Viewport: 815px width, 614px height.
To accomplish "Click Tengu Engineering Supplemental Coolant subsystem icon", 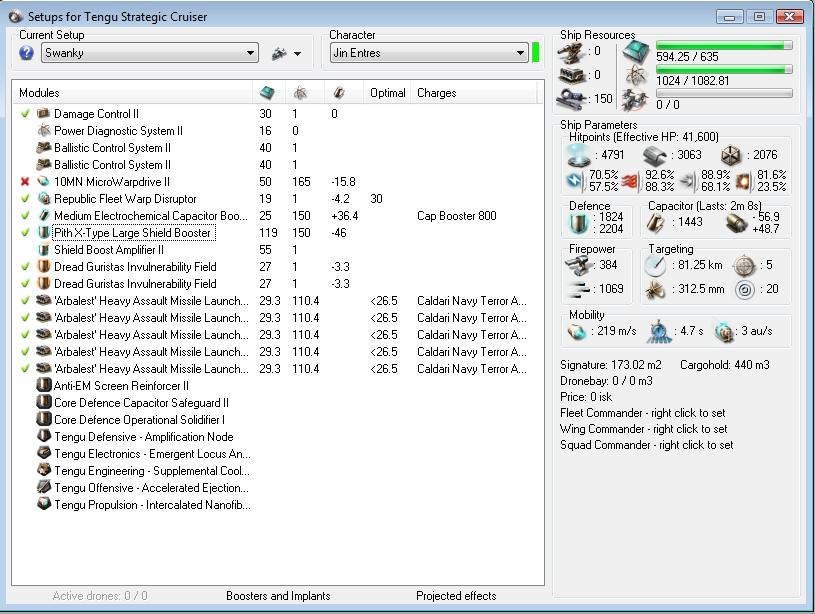I will [x=44, y=471].
